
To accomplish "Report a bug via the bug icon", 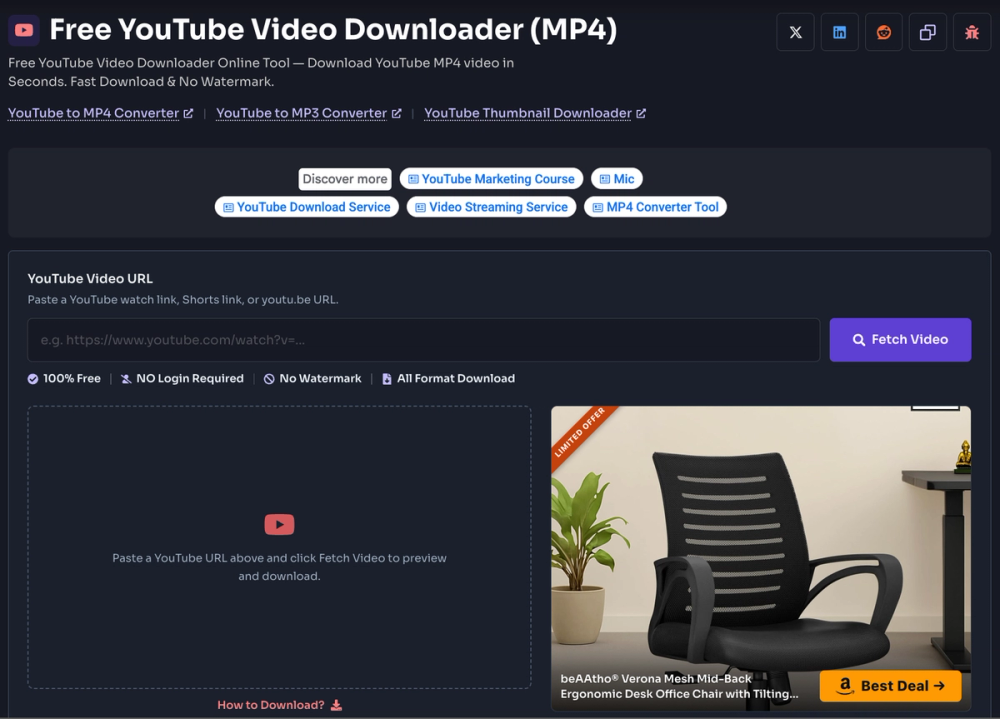I will coord(971,32).
